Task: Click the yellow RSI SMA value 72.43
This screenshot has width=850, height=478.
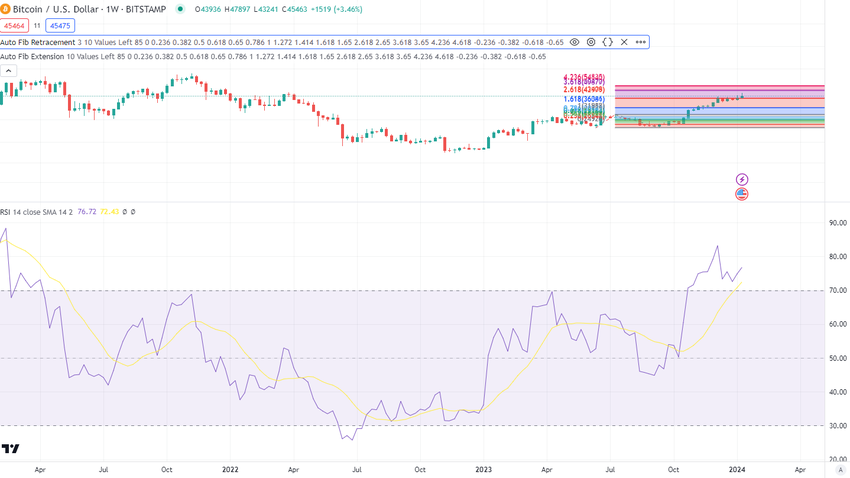Action: (x=110, y=212)
